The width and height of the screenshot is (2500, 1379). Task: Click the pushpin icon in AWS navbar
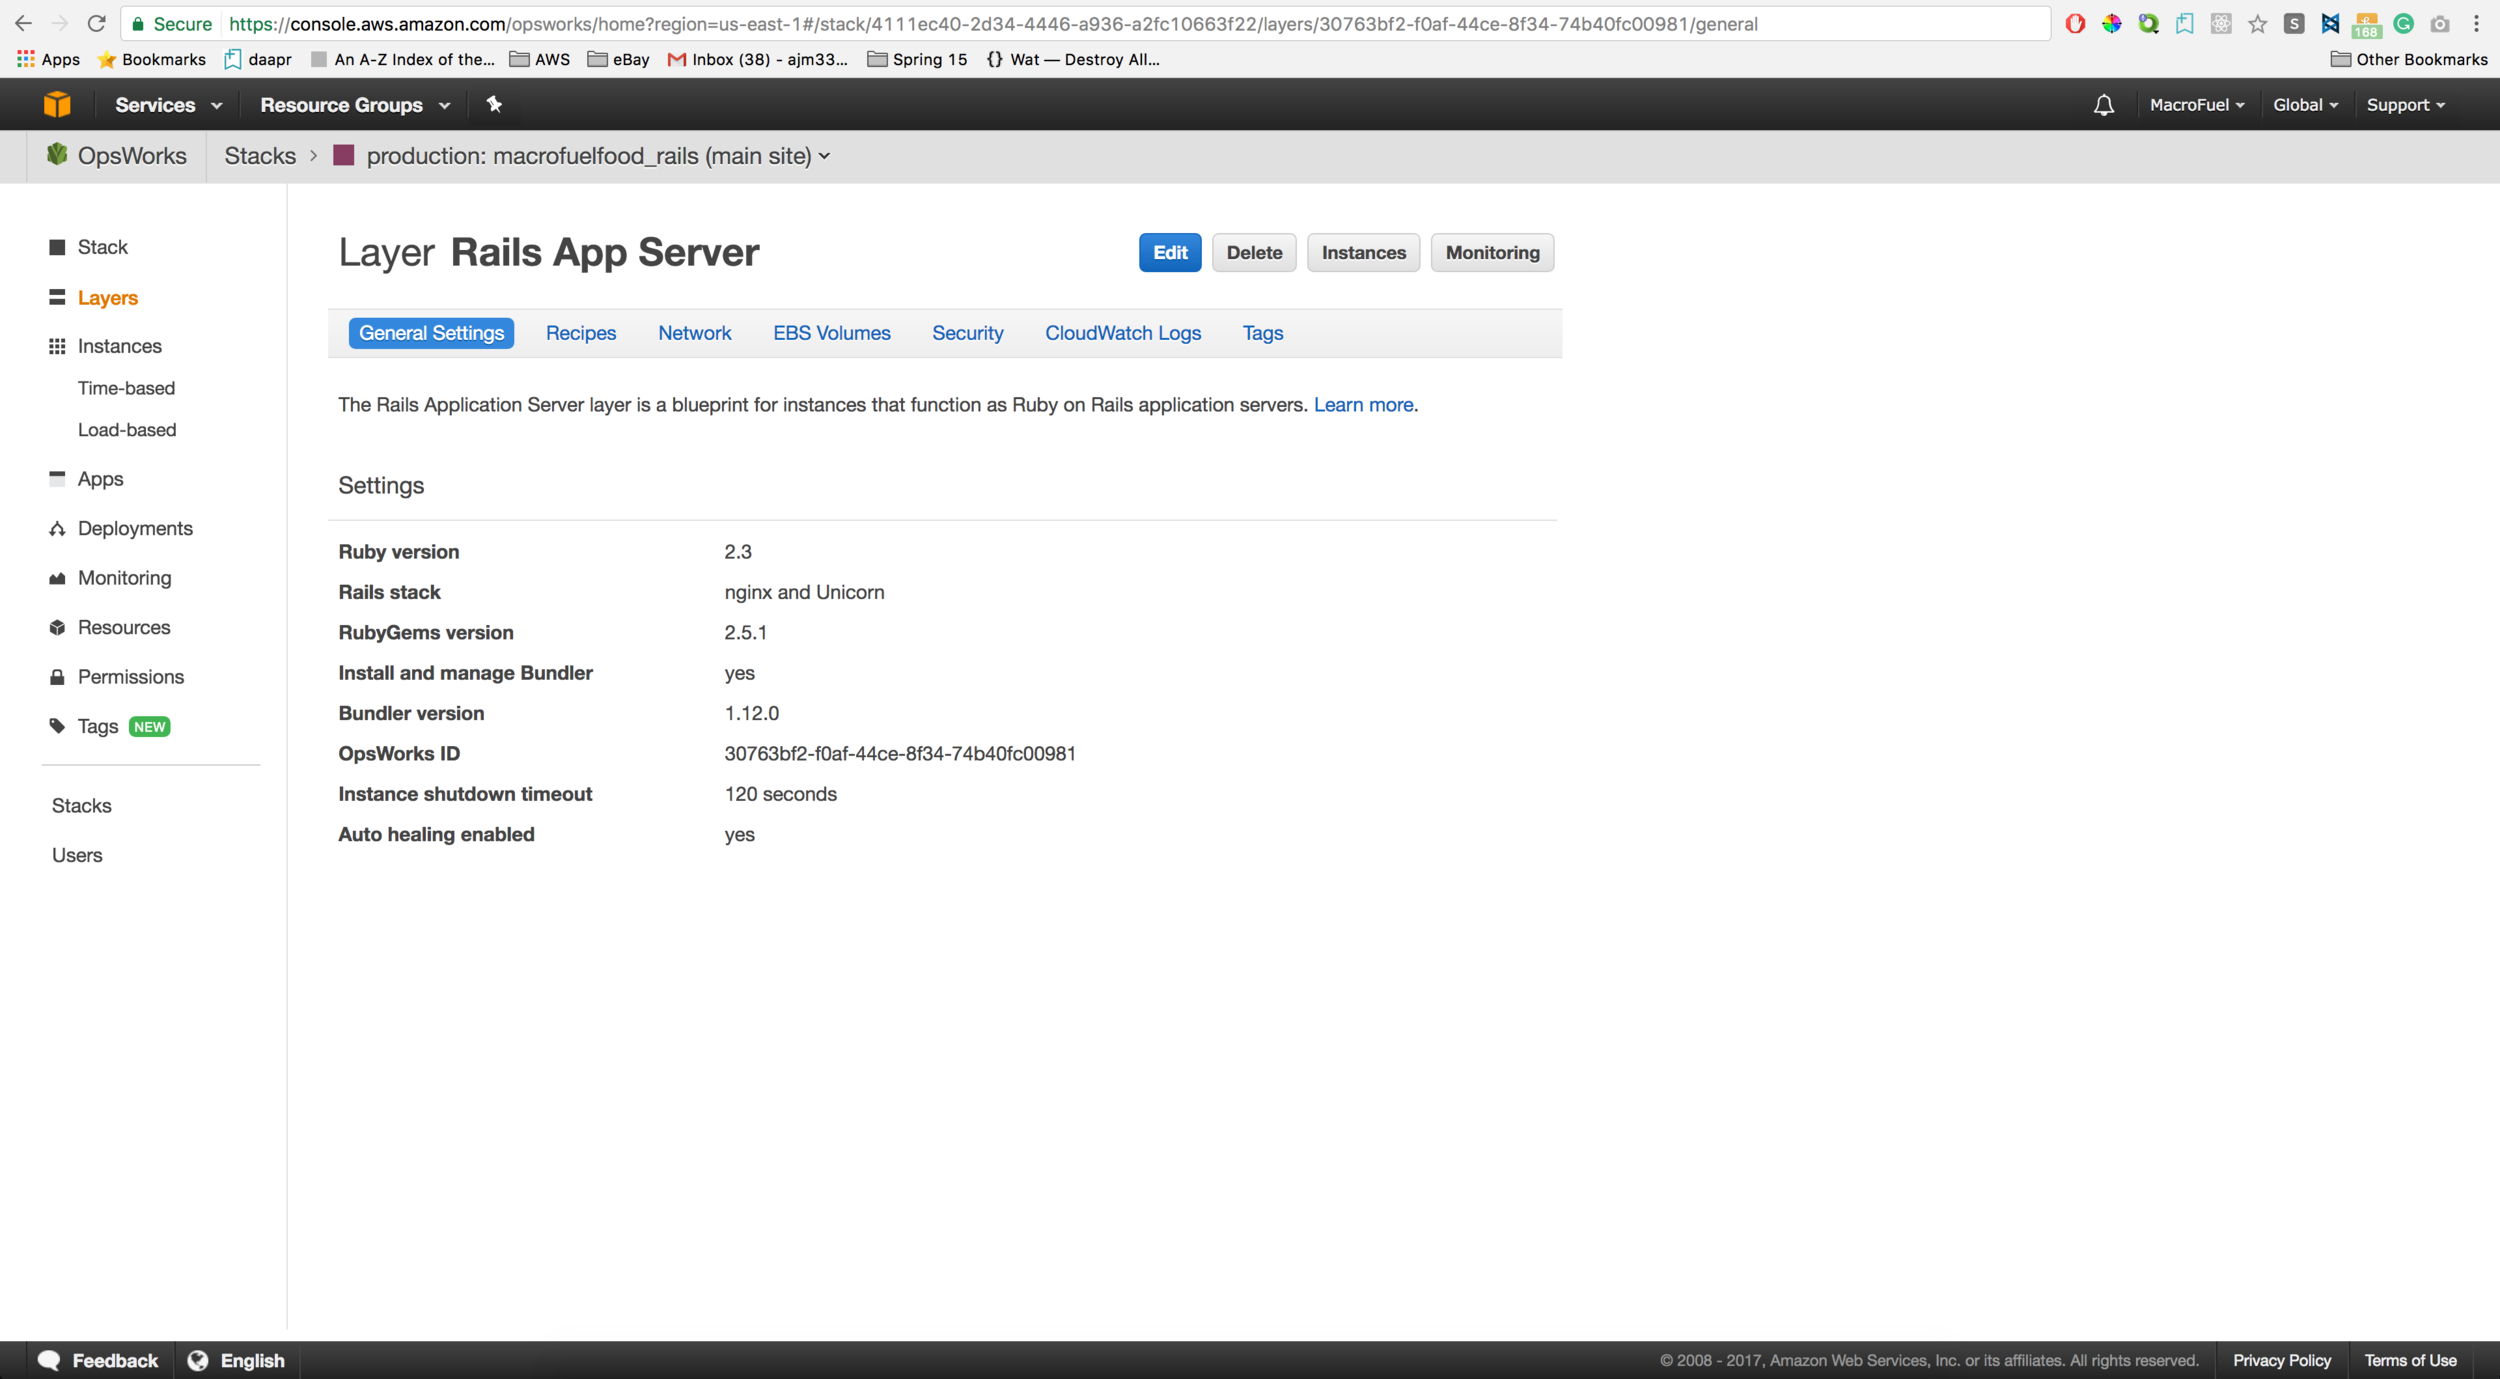coord(494,104)
